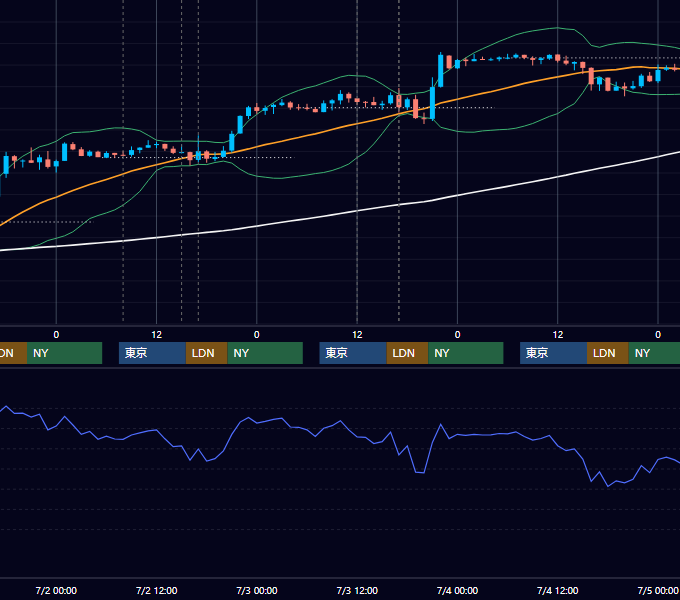Click the 7/2 12:00 time axis label

click(x=157, y=590)
